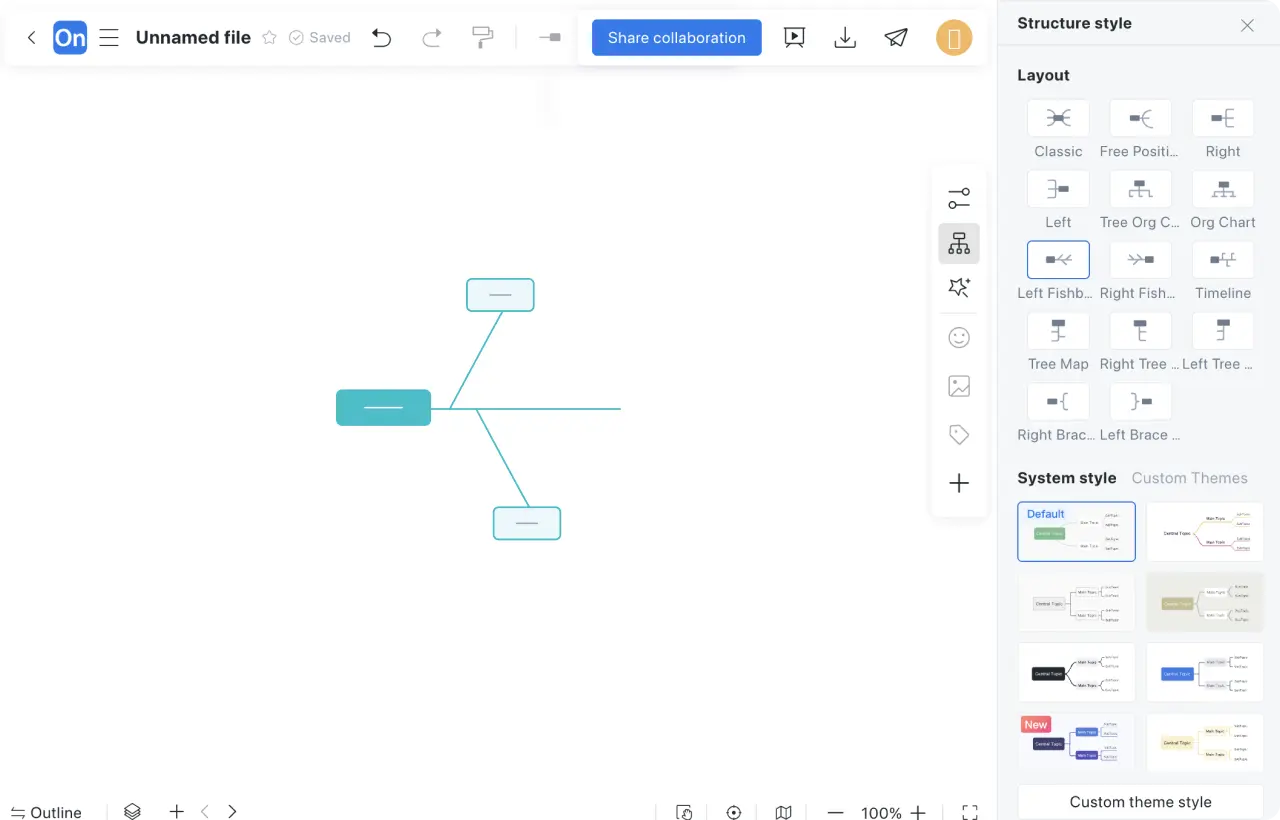Select the black central topic theme thumbnail
This screenshot has height=820, width=1280.
[x=1076, y=673]
